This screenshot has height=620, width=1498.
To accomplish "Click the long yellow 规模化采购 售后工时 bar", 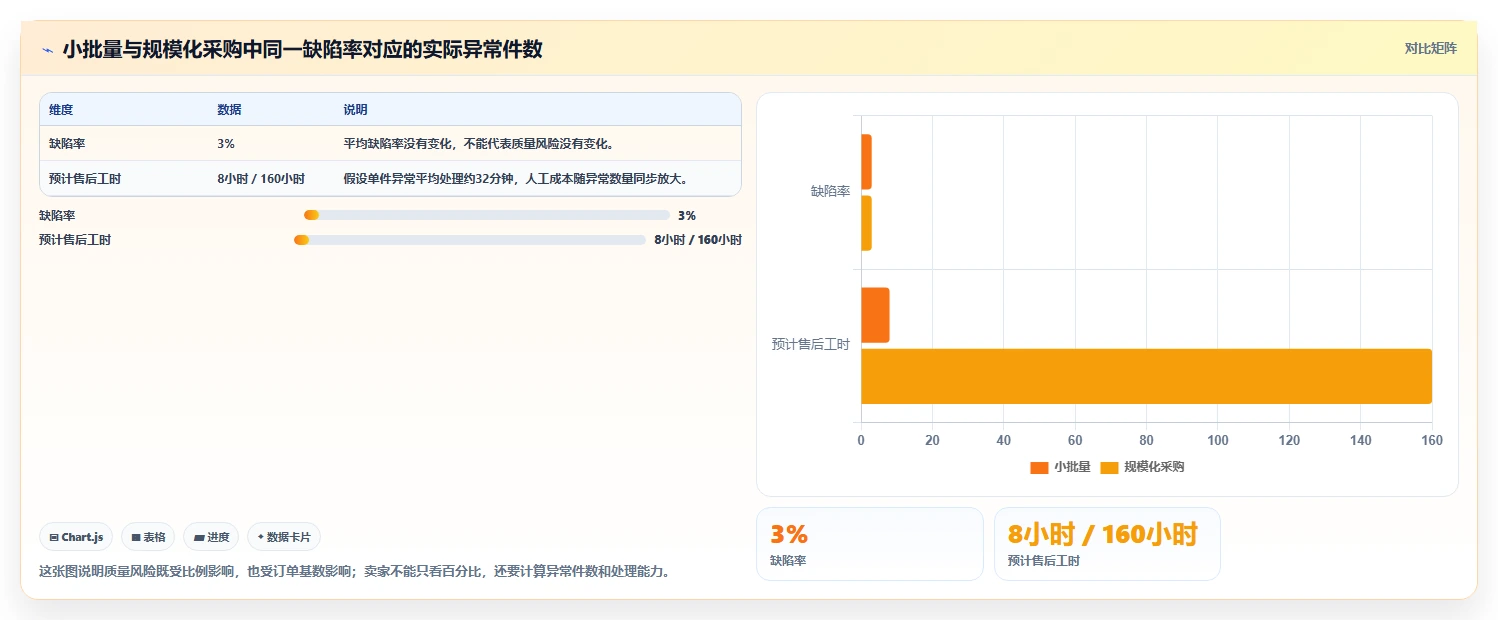I will (1146, 376).
